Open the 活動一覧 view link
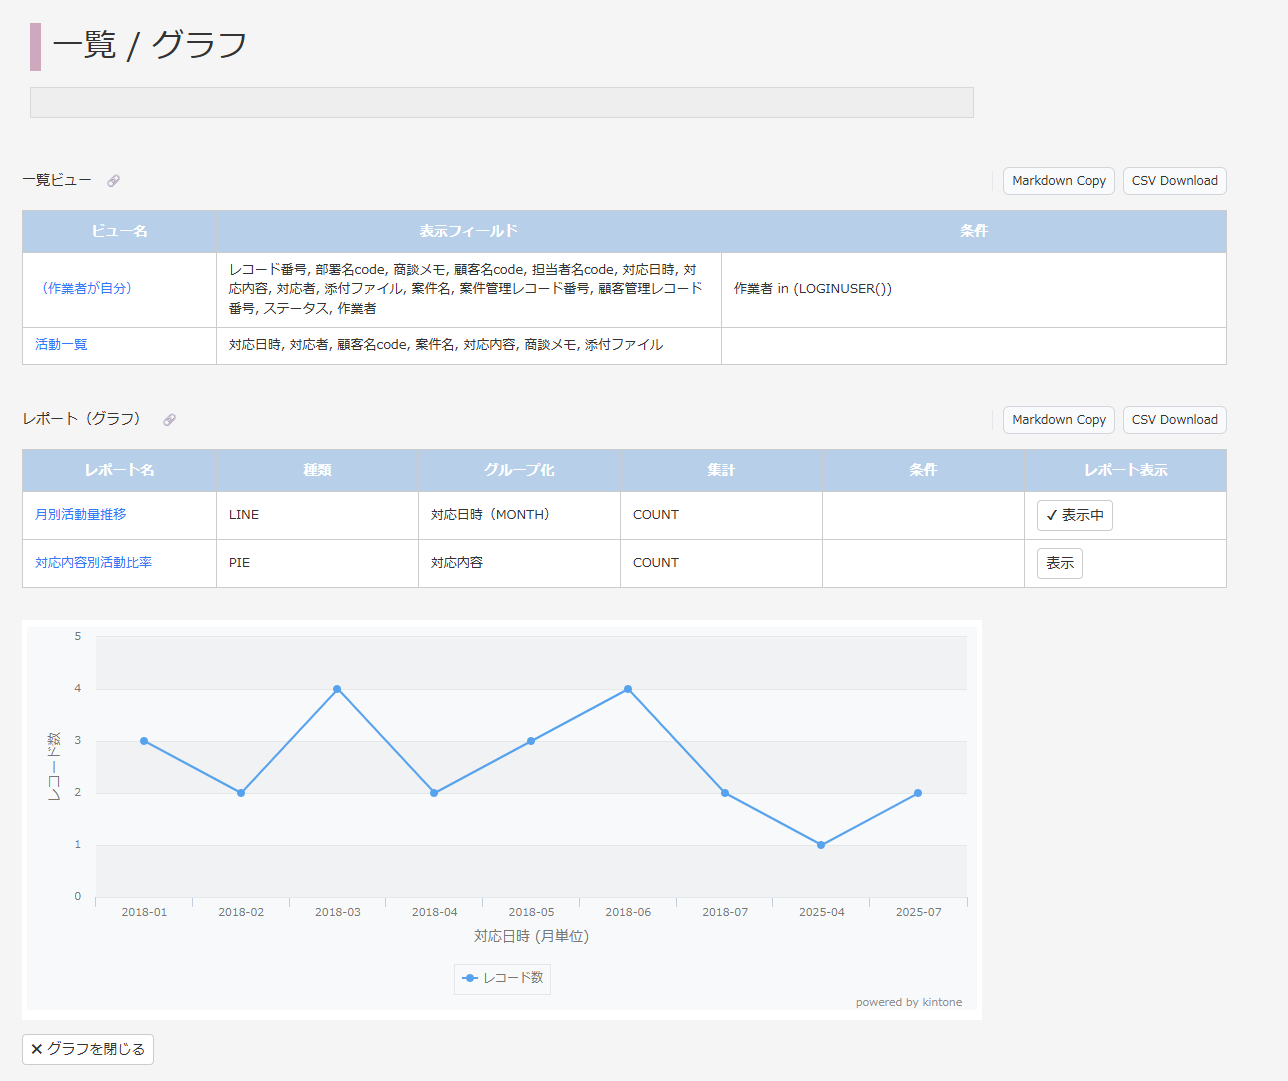 pos(61,343)
